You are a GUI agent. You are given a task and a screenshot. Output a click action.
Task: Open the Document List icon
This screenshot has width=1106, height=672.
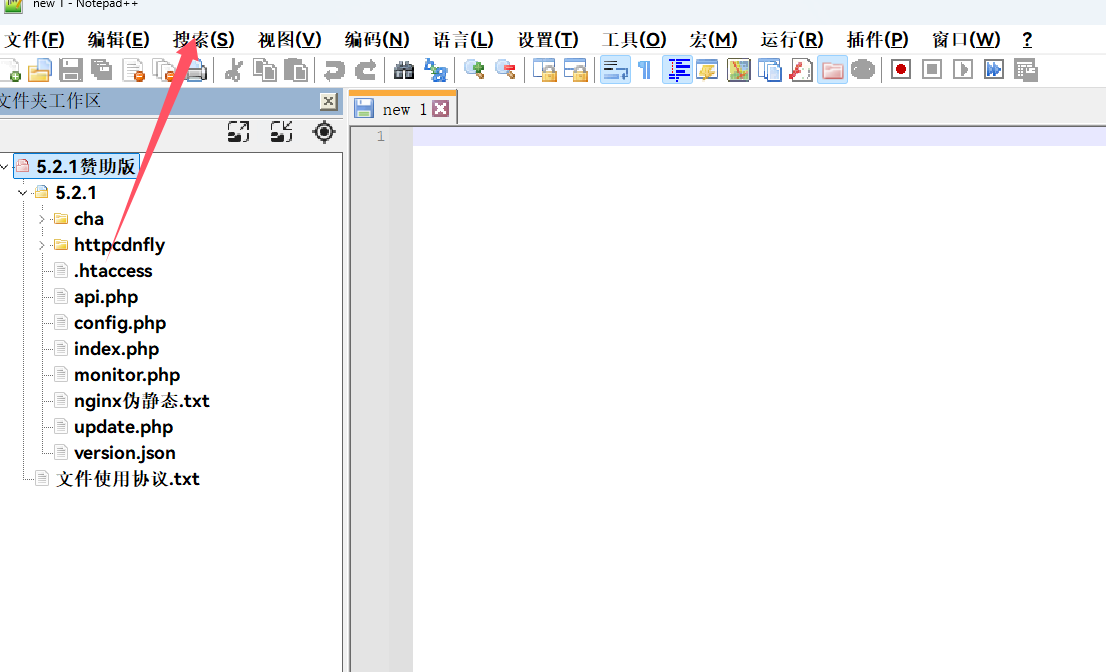770,70
